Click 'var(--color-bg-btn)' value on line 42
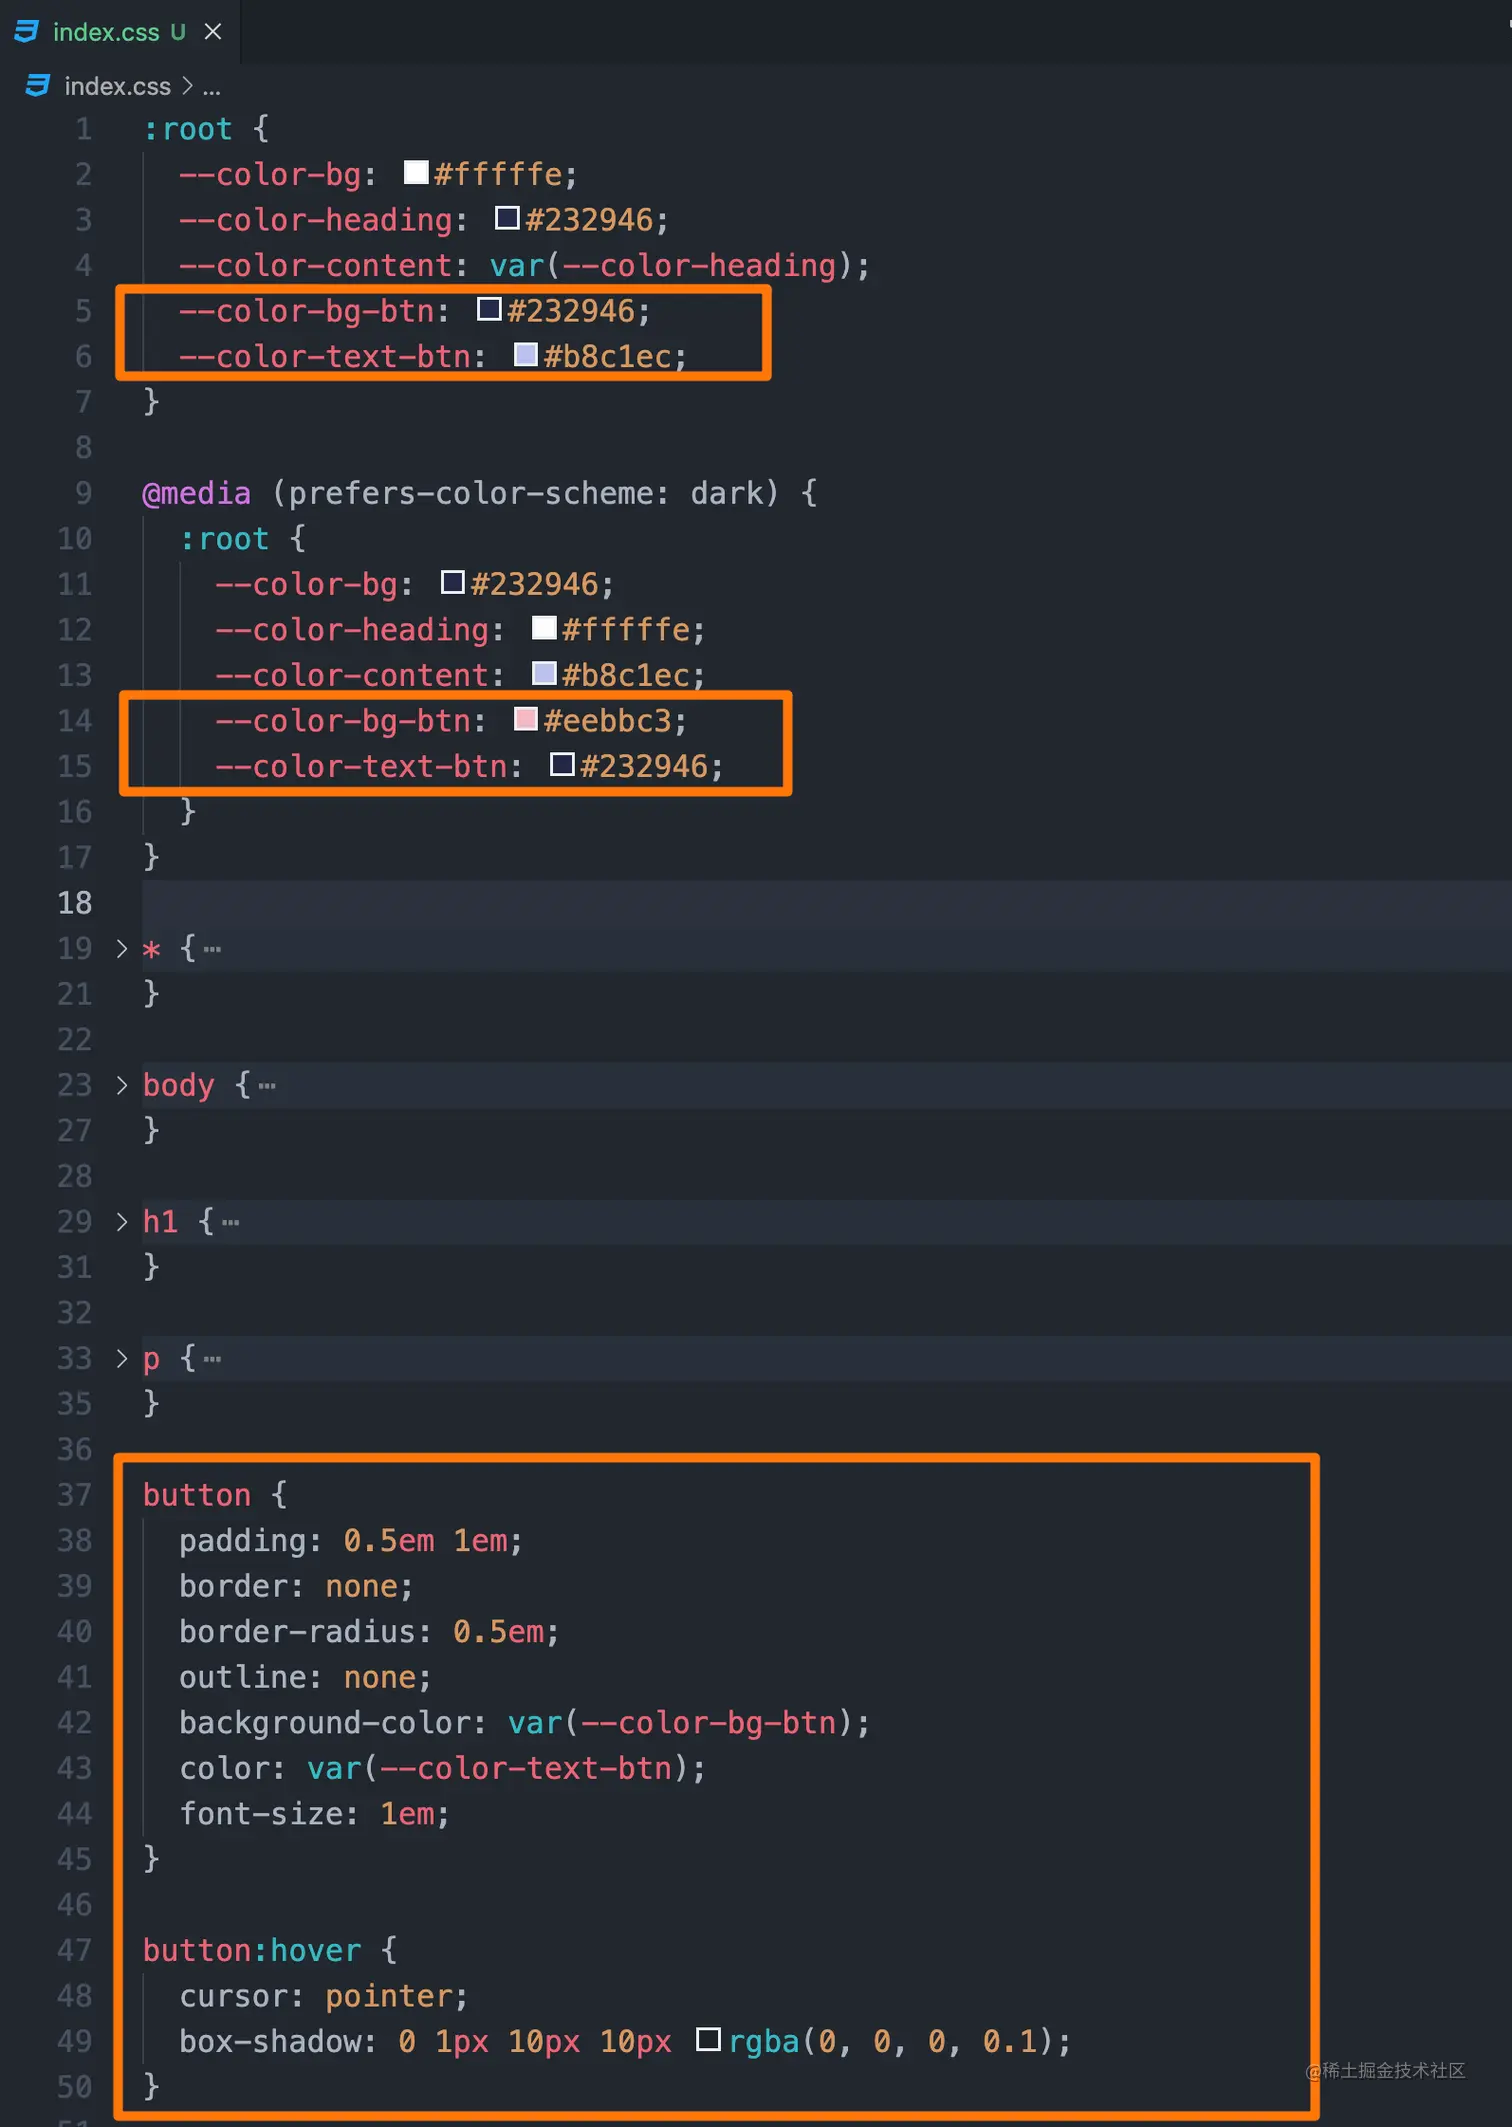 coord(680,1723)
